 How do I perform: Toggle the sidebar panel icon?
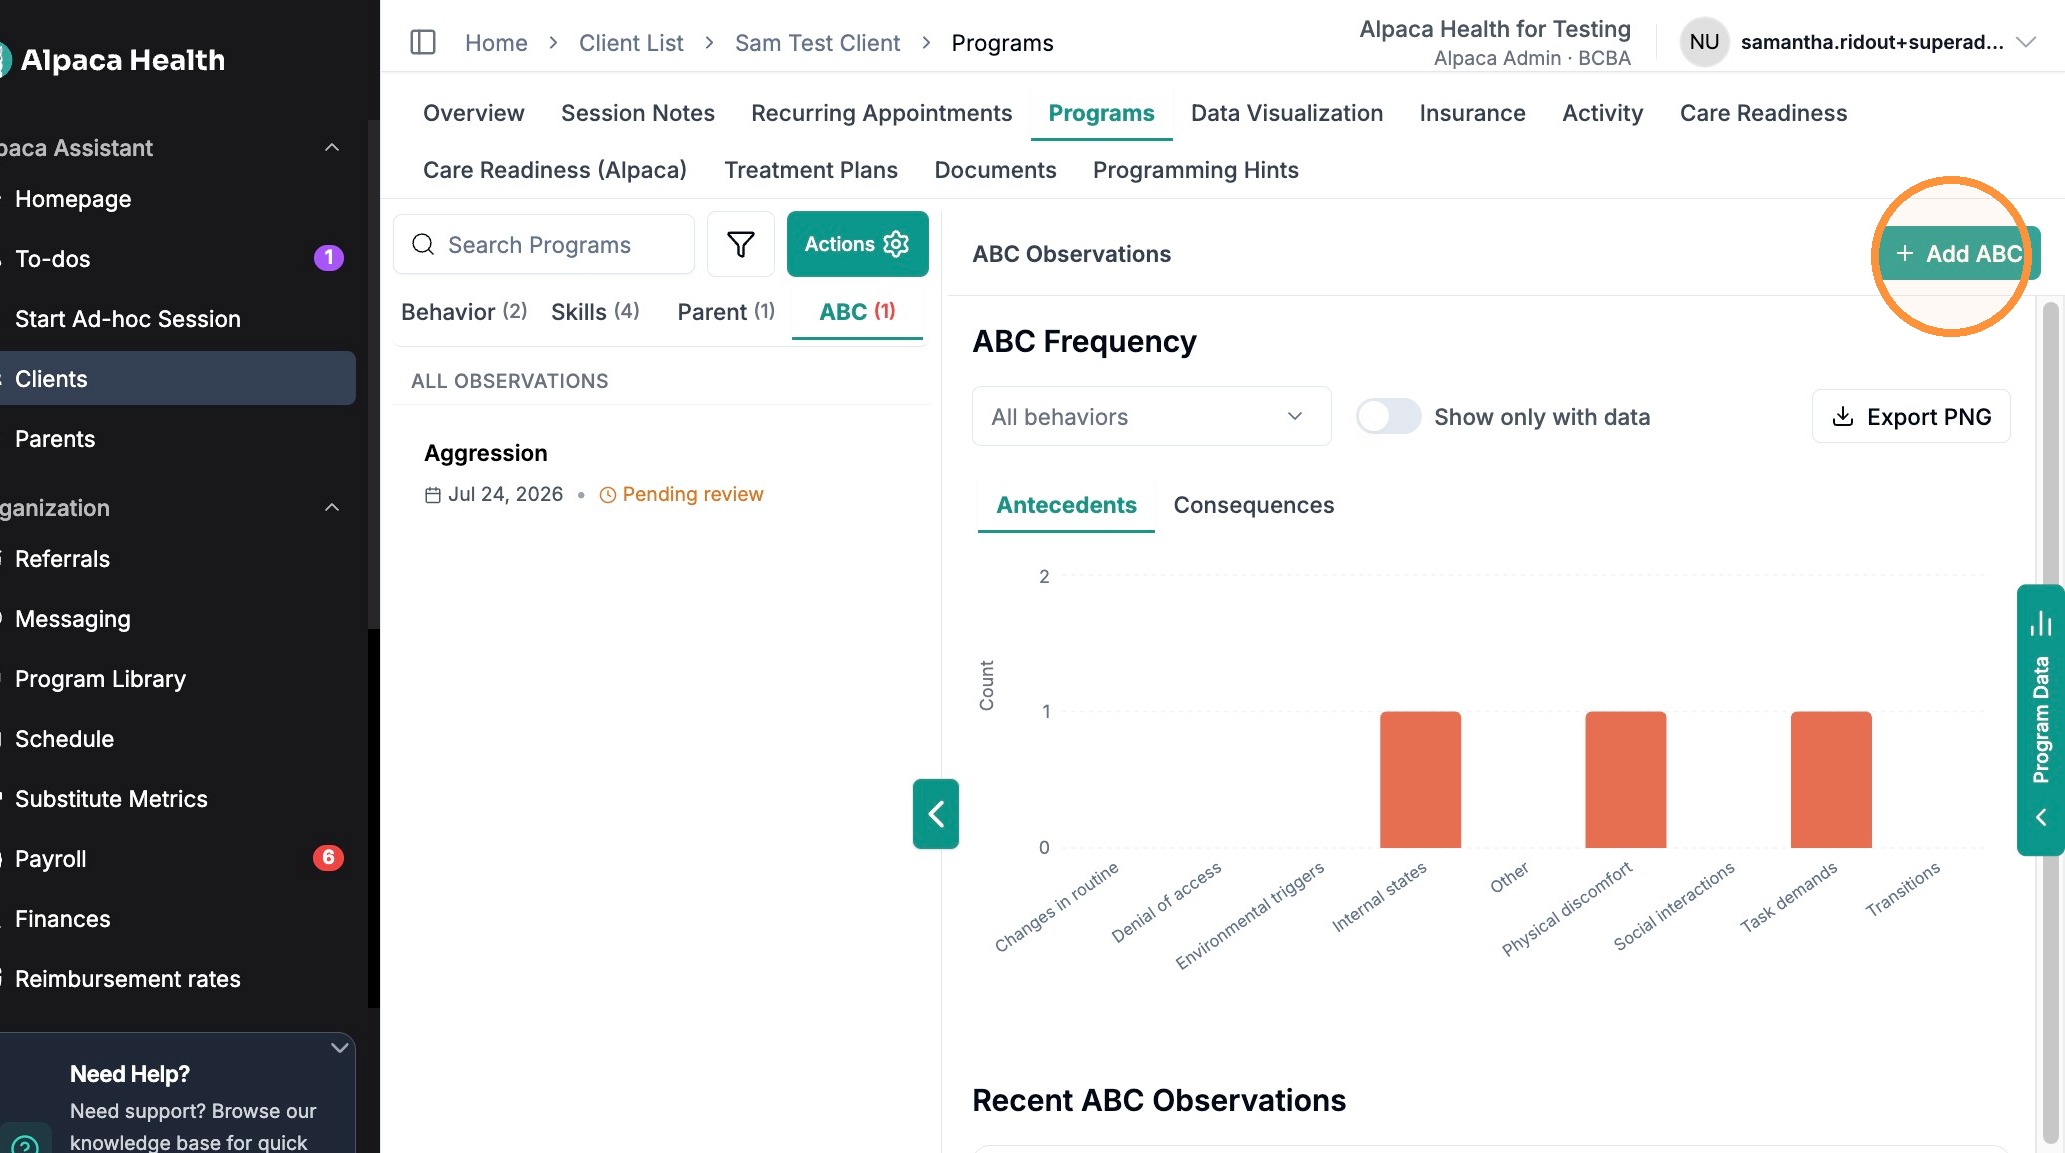(423, 42)
